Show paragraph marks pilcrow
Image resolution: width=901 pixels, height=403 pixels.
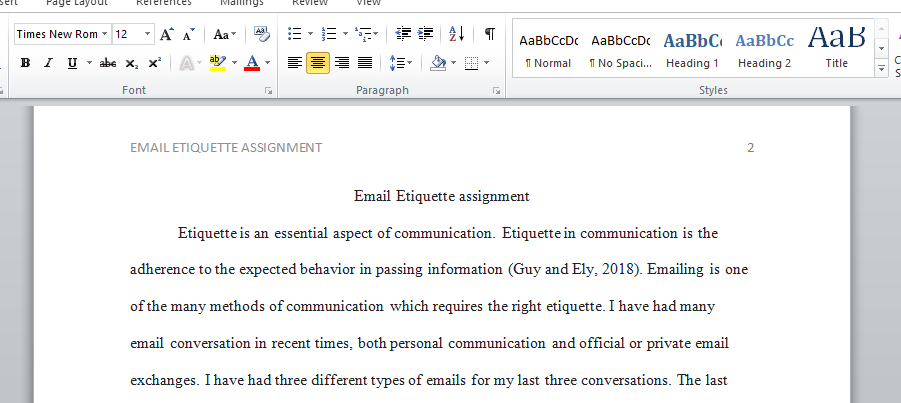[x=490, y=34]
